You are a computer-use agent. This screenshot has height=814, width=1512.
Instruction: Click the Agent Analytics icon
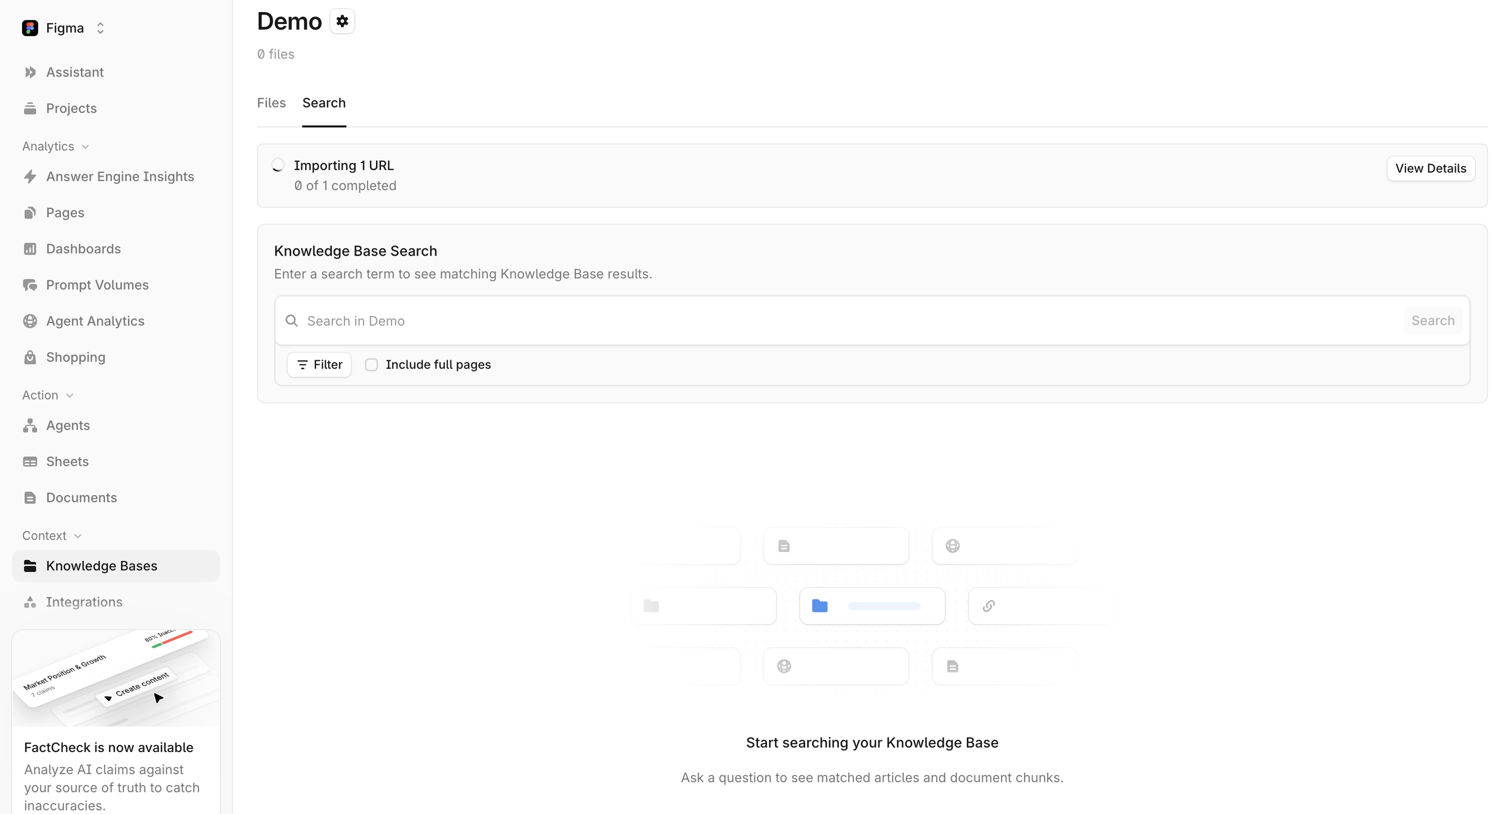point(30,321)
